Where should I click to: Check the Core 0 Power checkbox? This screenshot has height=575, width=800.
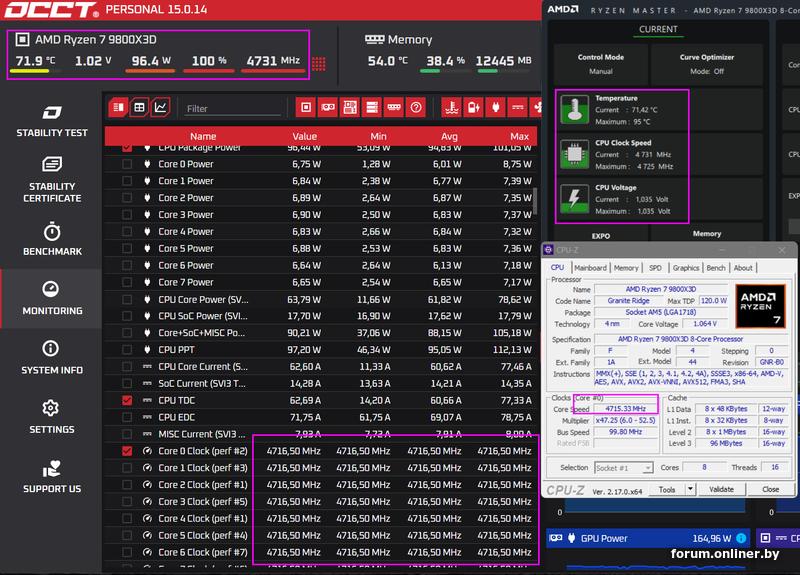(127, 164)
